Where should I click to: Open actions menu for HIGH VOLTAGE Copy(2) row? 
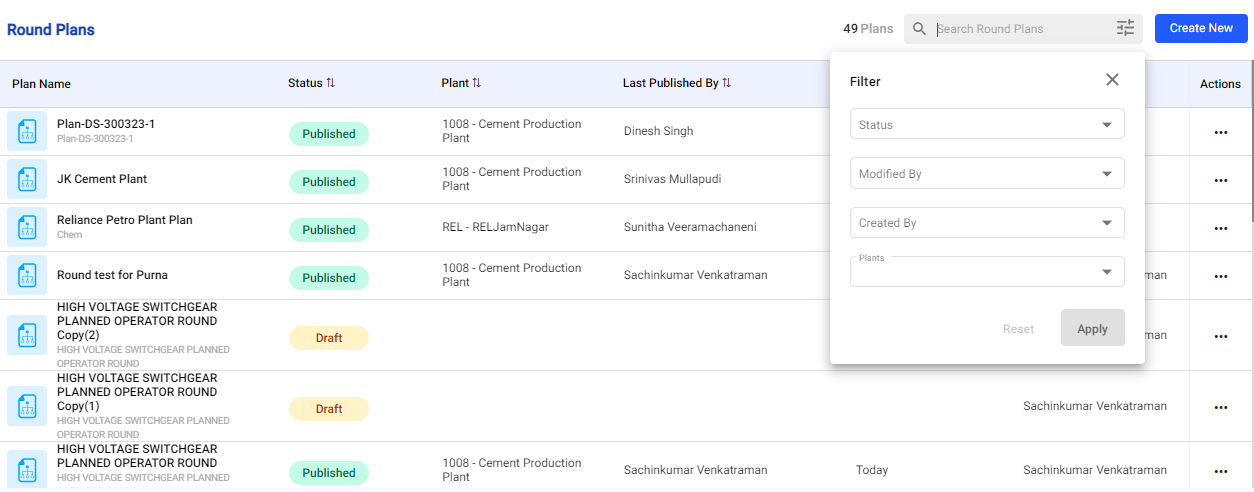1220,337
